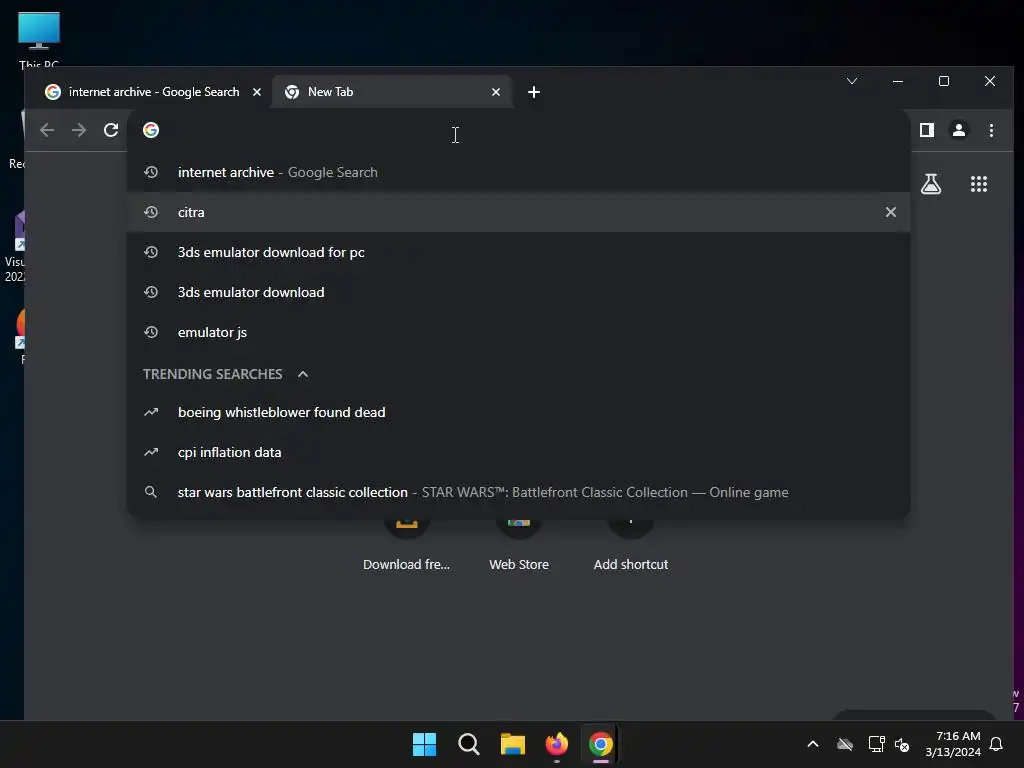The image size is (1024, 768).
Task: Select the 'emulator js' suggestion
Action: point(518,332)
